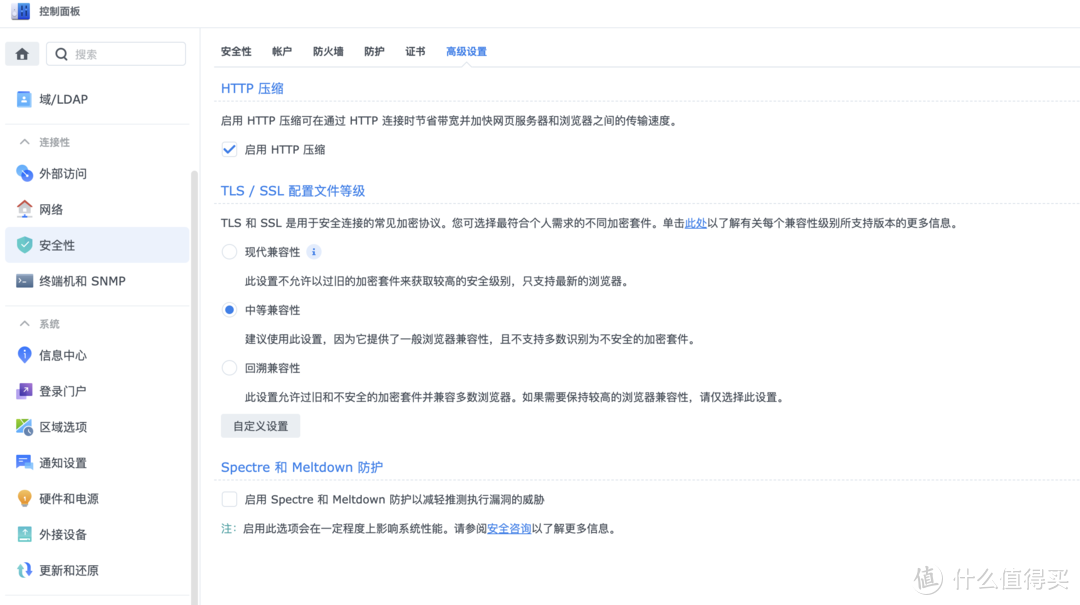This screenshot has width=1080, height=605.
Task: Open the 域/LDAP settings in sidebar
Action: (x=60, y=98)
